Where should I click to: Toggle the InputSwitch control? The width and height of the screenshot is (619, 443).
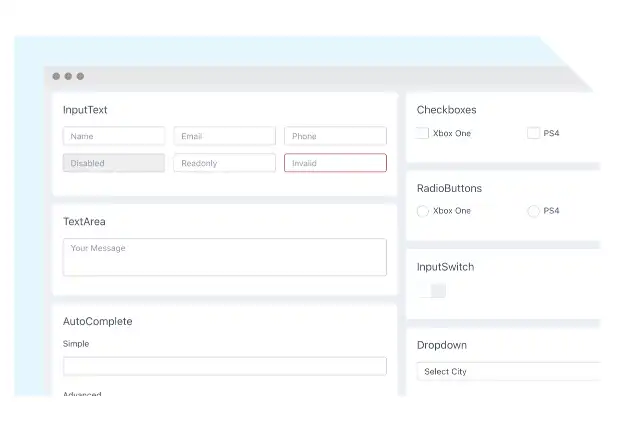432,291
